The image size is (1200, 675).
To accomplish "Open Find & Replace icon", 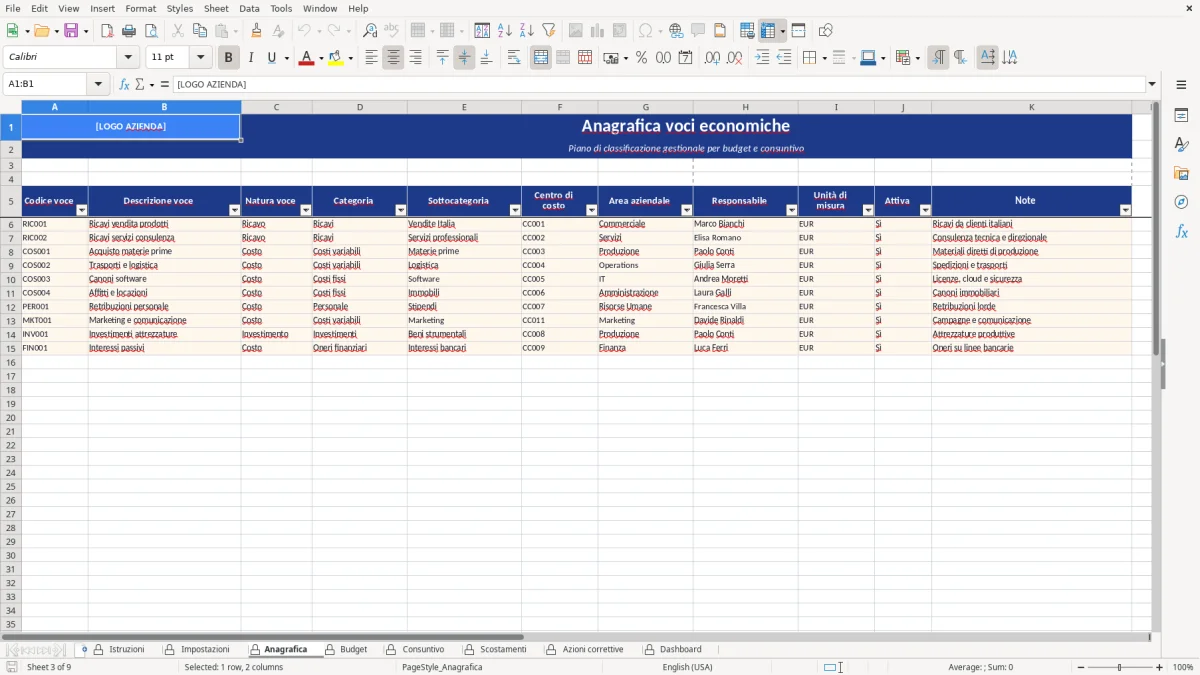I will 370,31.
